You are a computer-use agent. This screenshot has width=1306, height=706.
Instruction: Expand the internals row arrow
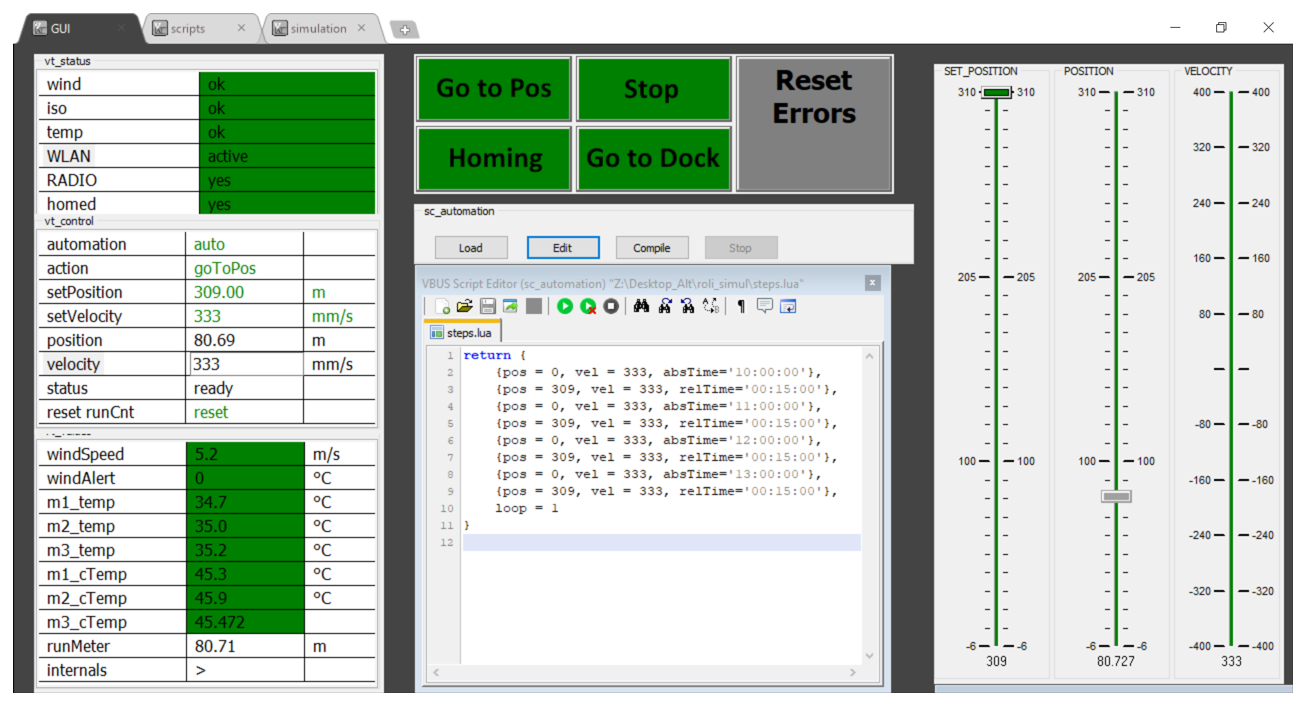tap(200, 670)
